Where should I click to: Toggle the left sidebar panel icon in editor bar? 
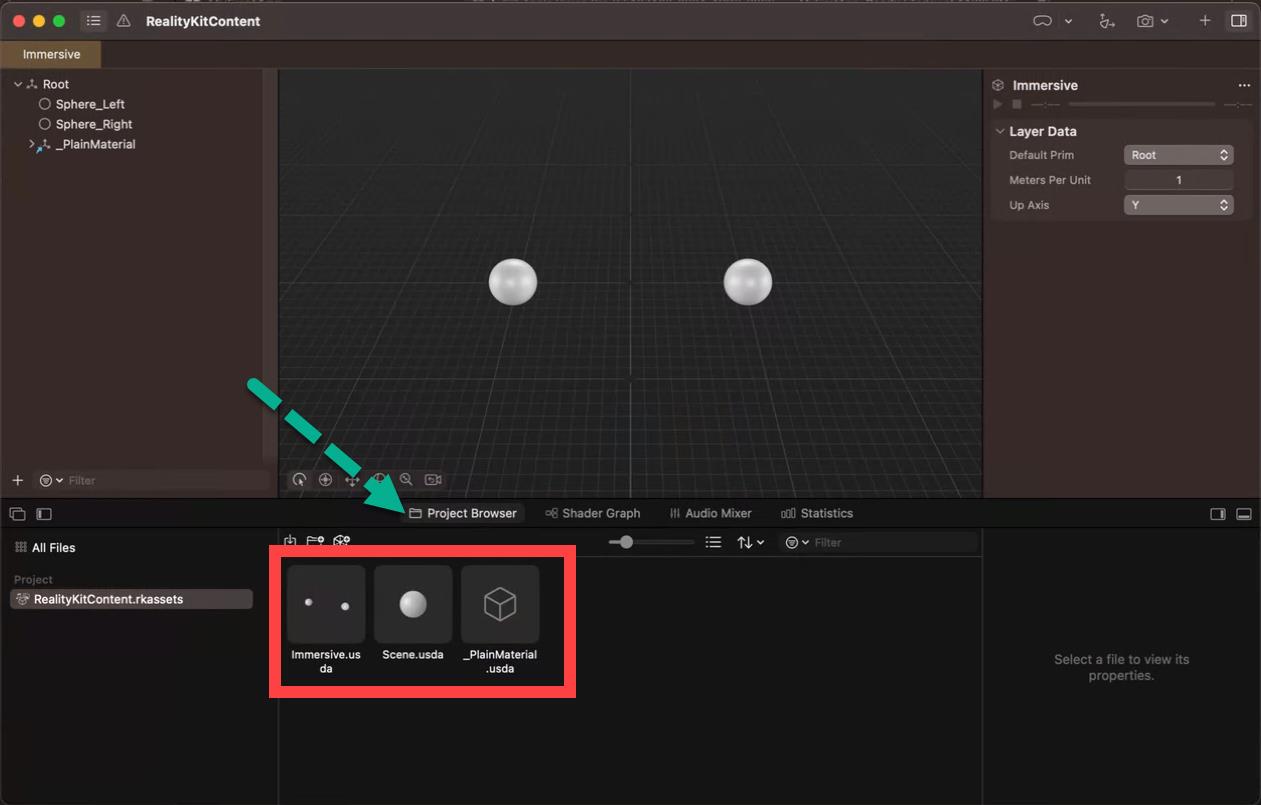pos(44,514)
